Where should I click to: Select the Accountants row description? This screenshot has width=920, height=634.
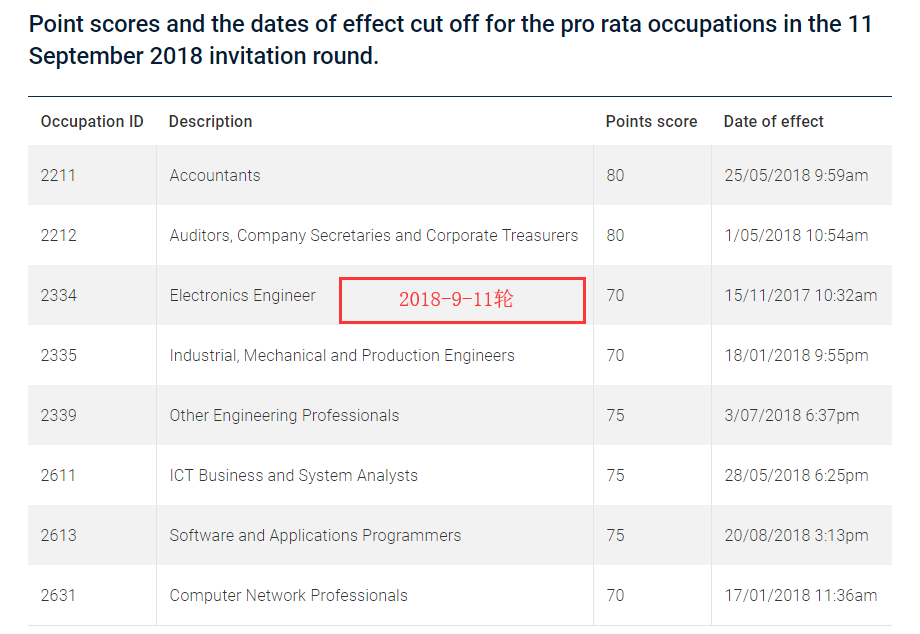tap(215, 176)
